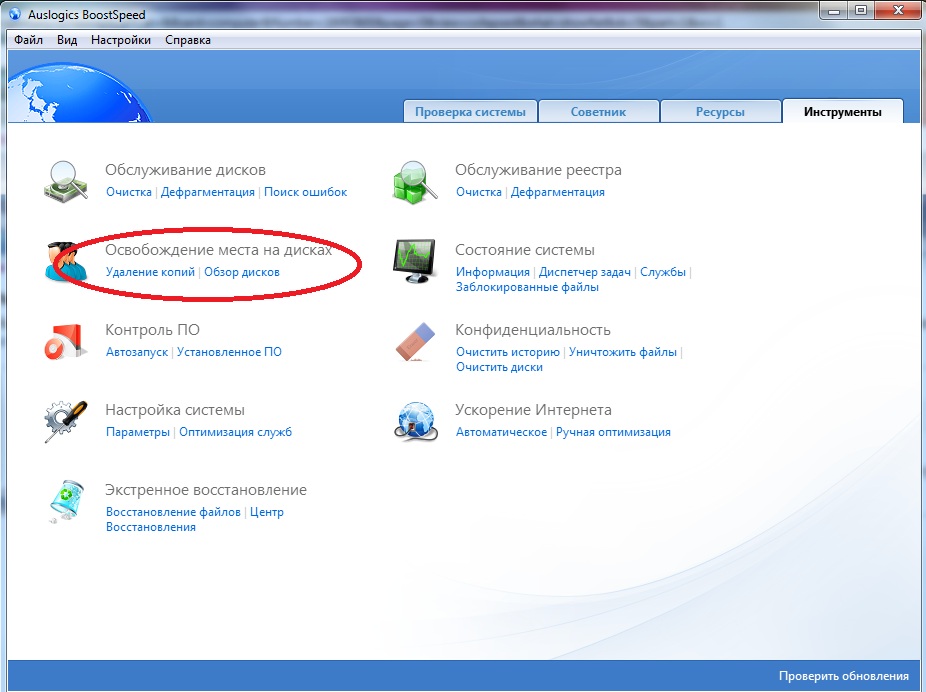Click the Internet acceleration globe icon
926x692 pixels.
416,421
